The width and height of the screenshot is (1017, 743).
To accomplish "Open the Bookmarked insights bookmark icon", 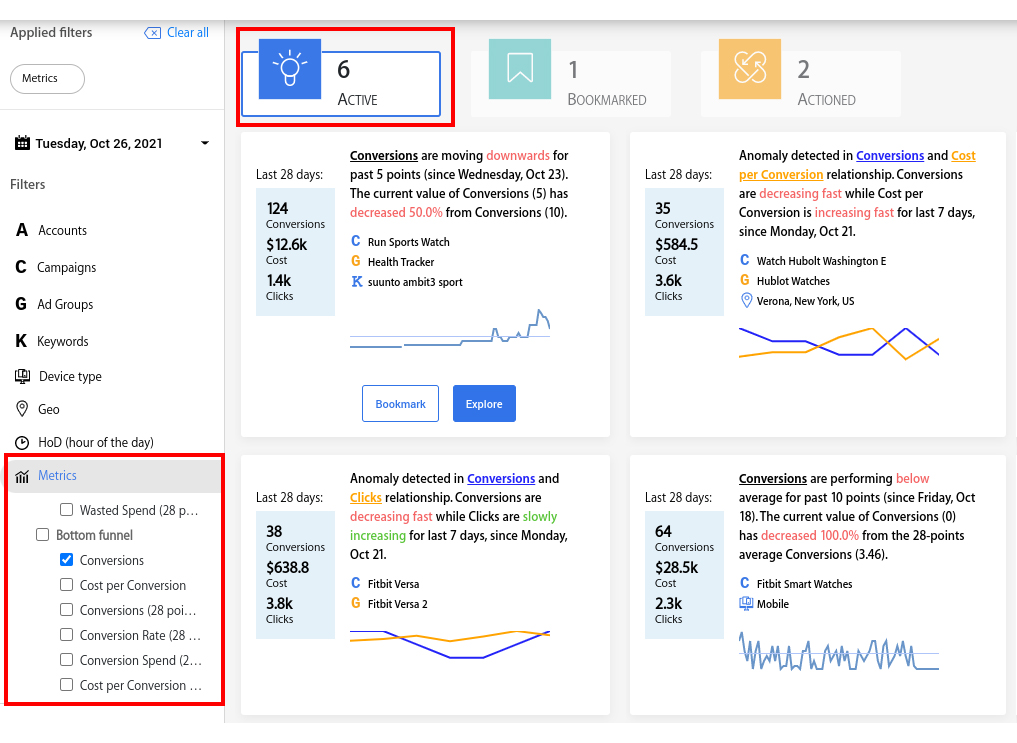I will click(x=520, y=69).
